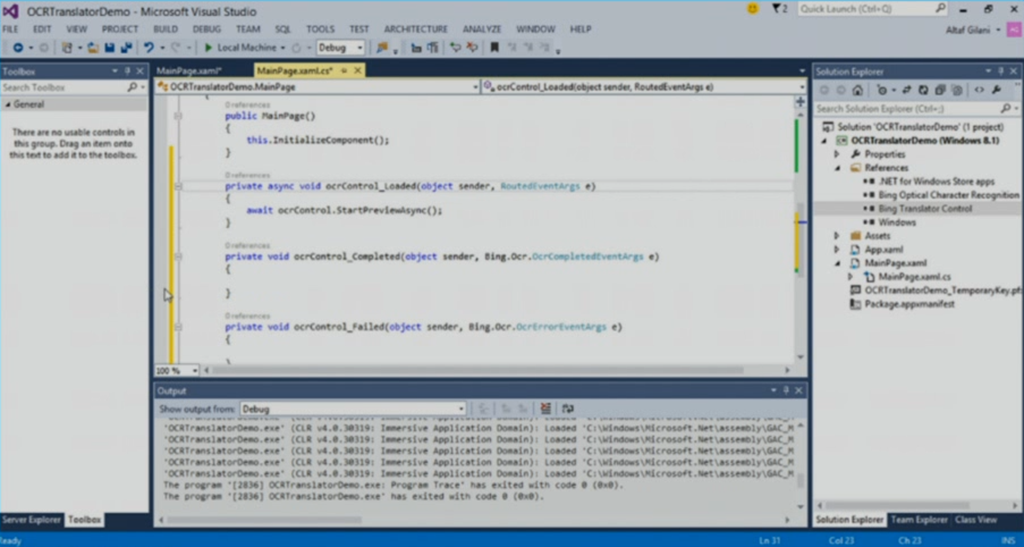Close the MainPage.xaml.cs tab
1024x547 pixels.
(x=357, y=70)
